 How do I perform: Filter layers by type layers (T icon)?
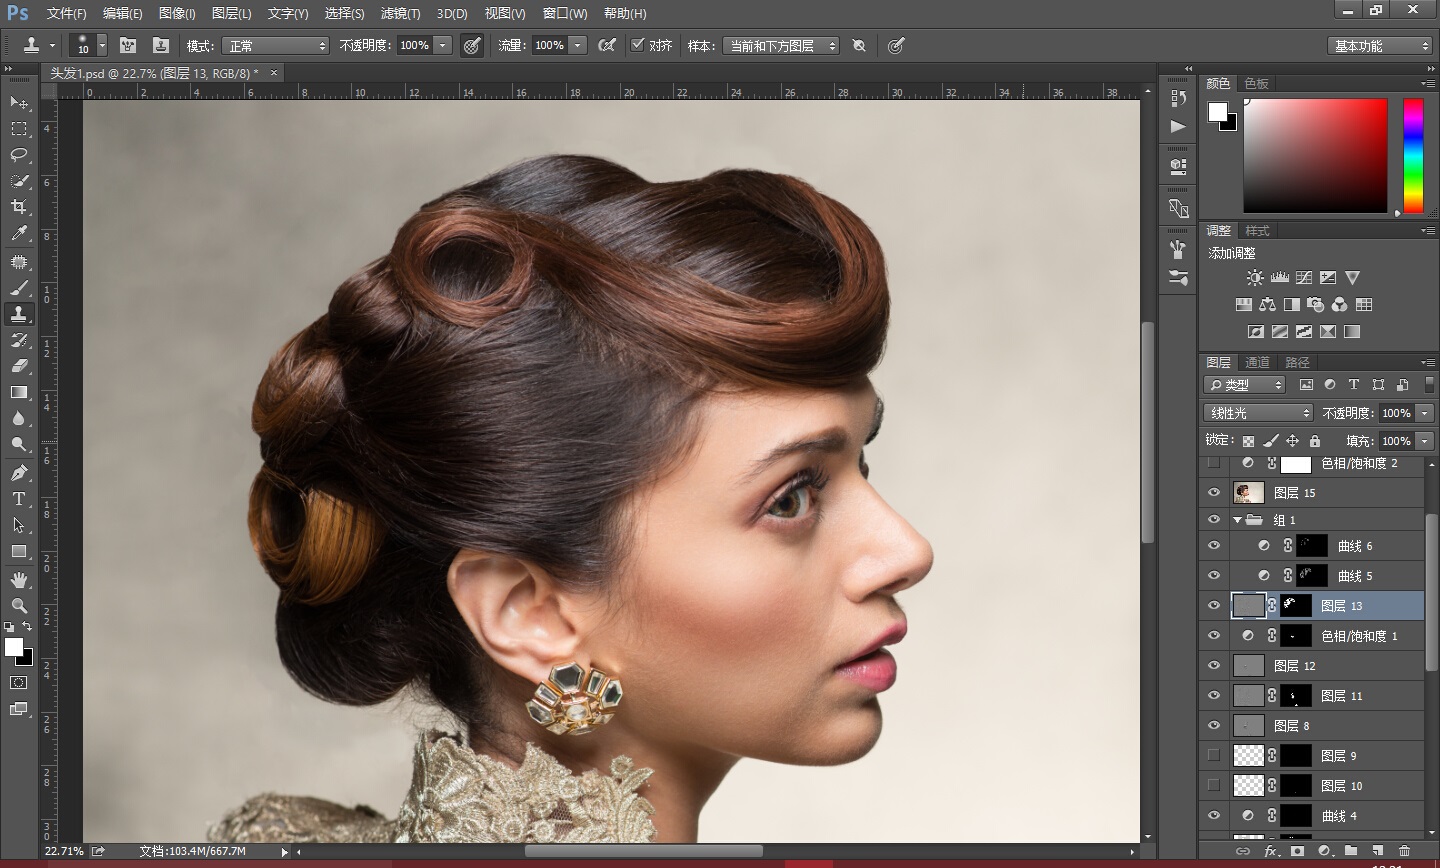coord(1354,385)
